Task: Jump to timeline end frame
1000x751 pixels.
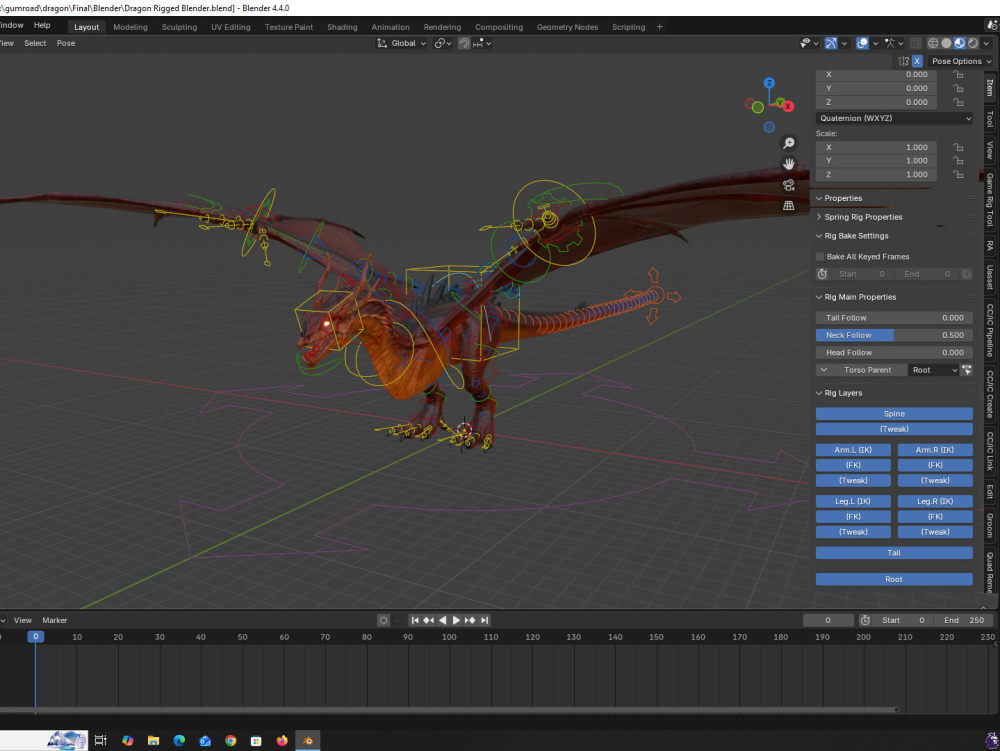Action: pos(485,620)
